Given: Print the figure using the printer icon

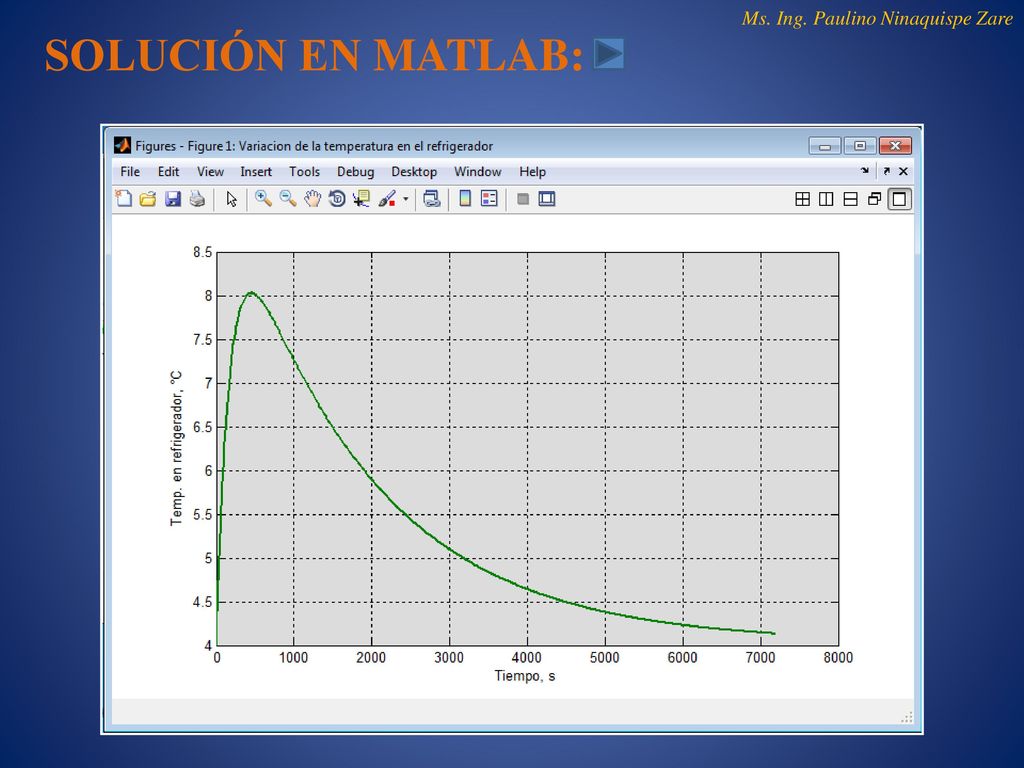Looking at the screenshot, I should click(197, 199).
